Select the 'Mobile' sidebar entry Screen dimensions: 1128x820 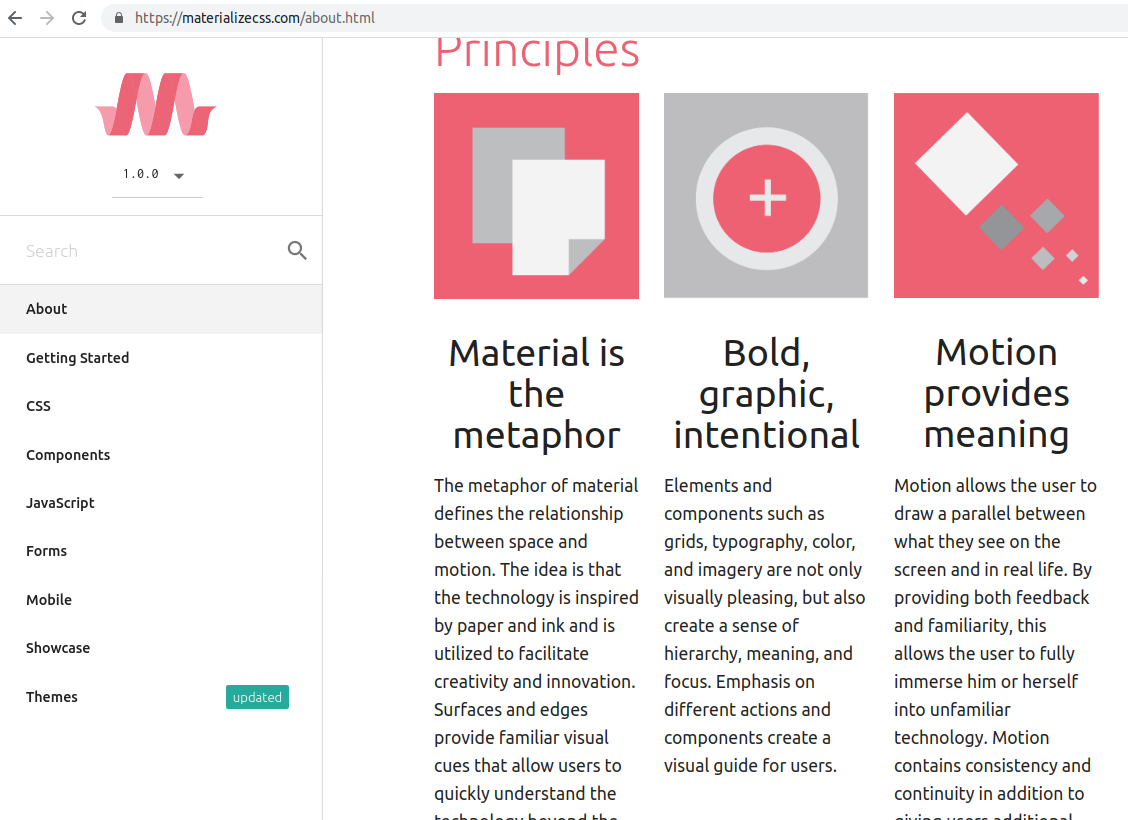(x=49, y=599)
